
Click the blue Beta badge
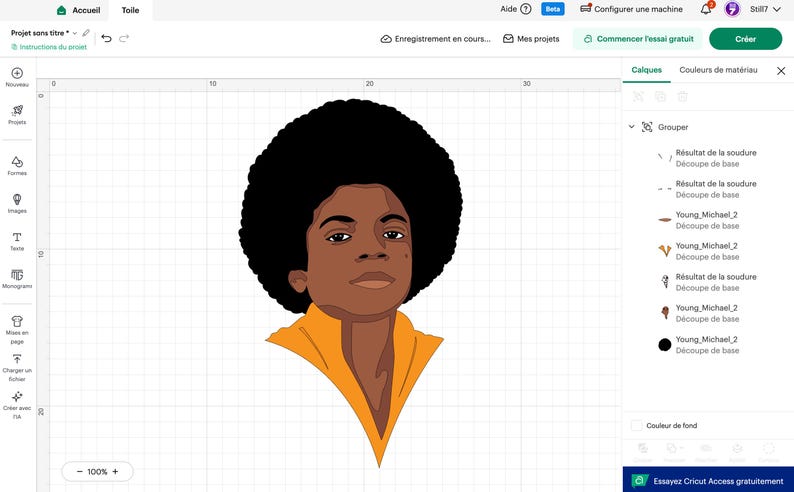[x=552, y=9]
